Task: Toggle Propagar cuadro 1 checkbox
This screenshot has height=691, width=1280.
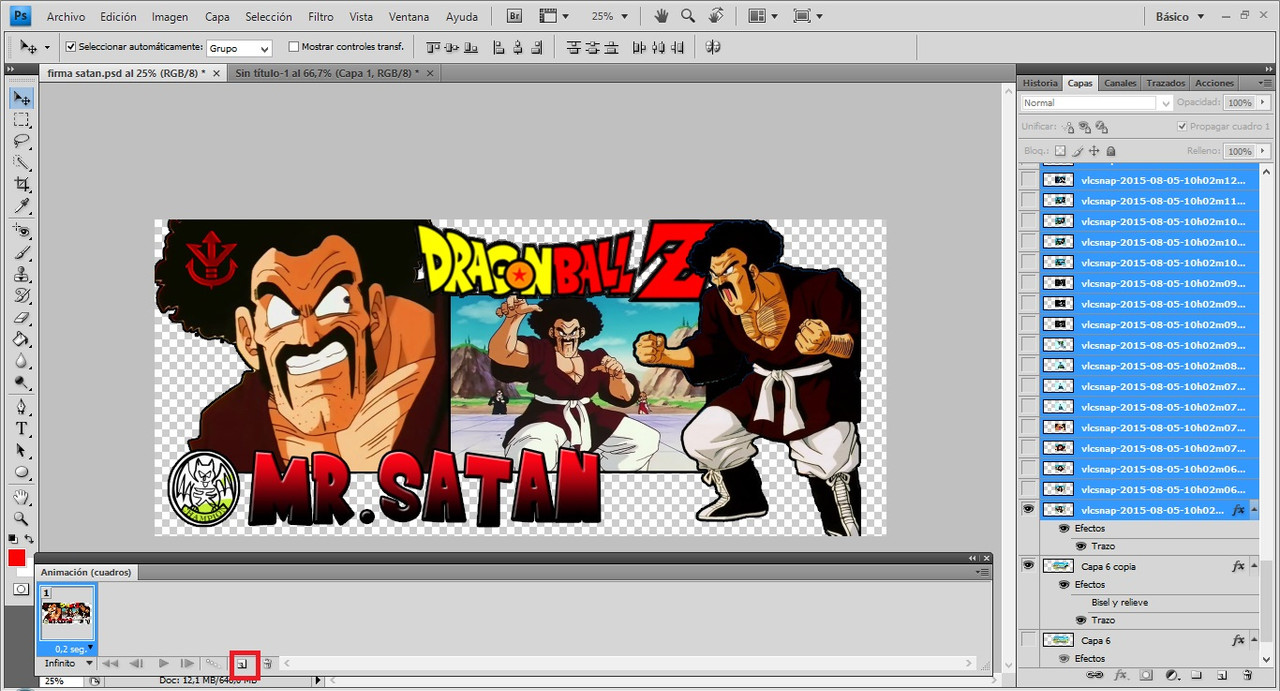Action: 1182,127
